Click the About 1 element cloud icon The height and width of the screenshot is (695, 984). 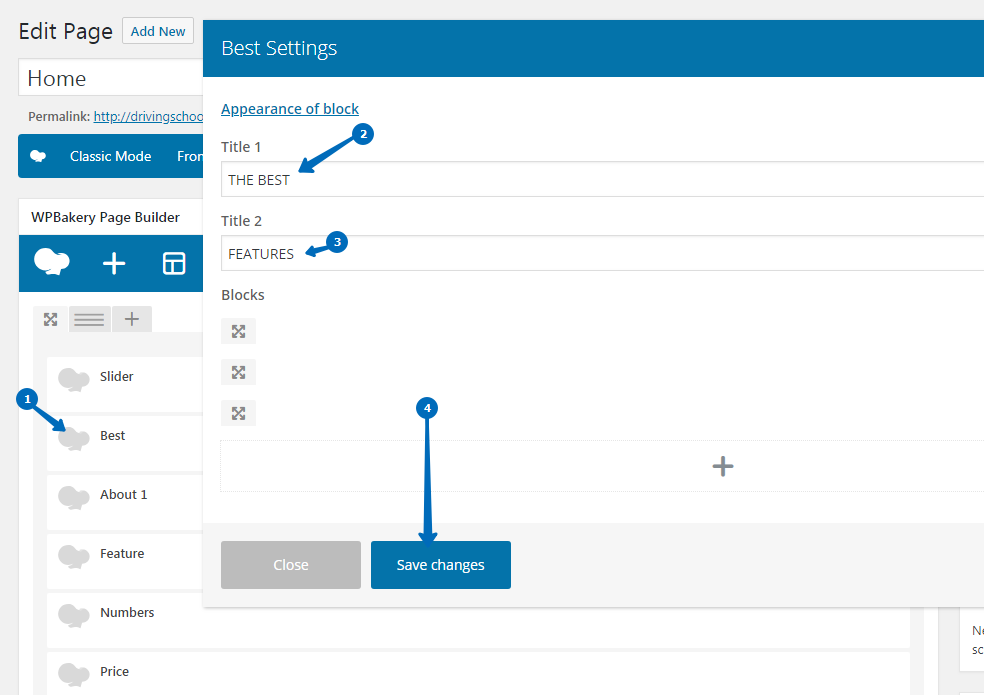tap(74, 496)
